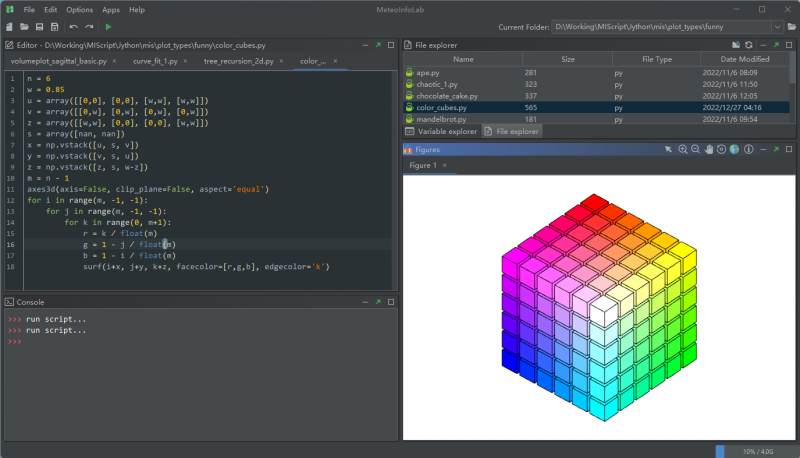Activate the Pan hand tool in Figures
This screenshot has width=800, height=458.
pyautogui.click(x=709, y=149)
